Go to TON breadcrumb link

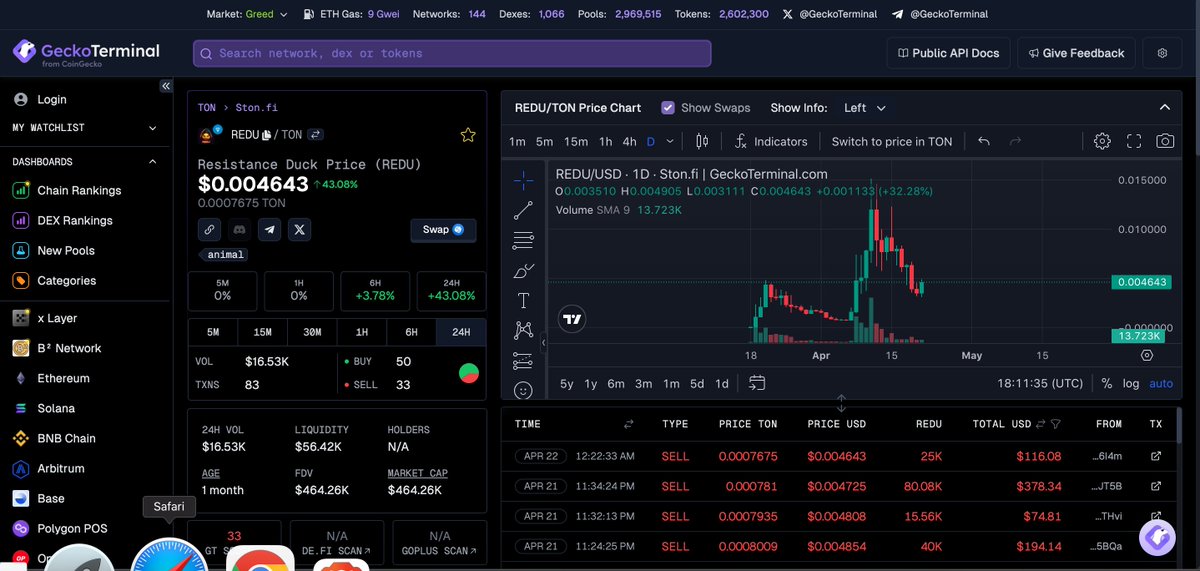tap(206, 107)
